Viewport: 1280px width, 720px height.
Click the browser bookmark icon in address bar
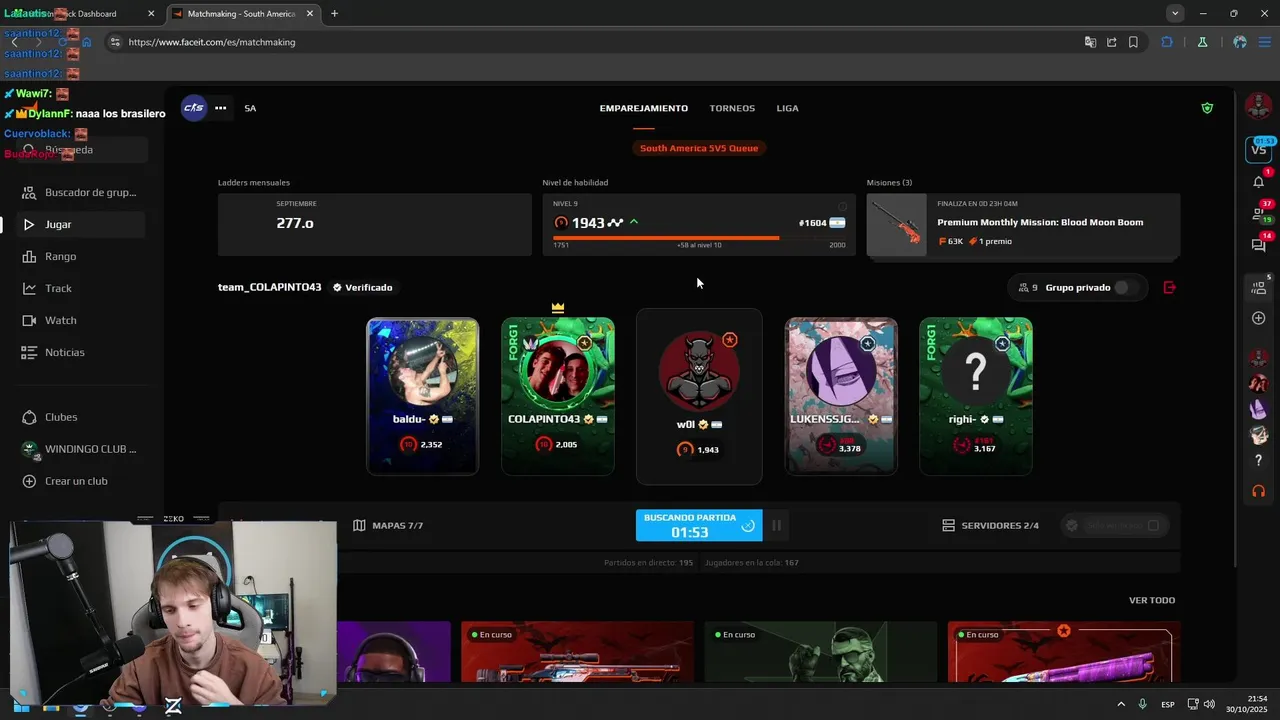(x=1133, y=42)
